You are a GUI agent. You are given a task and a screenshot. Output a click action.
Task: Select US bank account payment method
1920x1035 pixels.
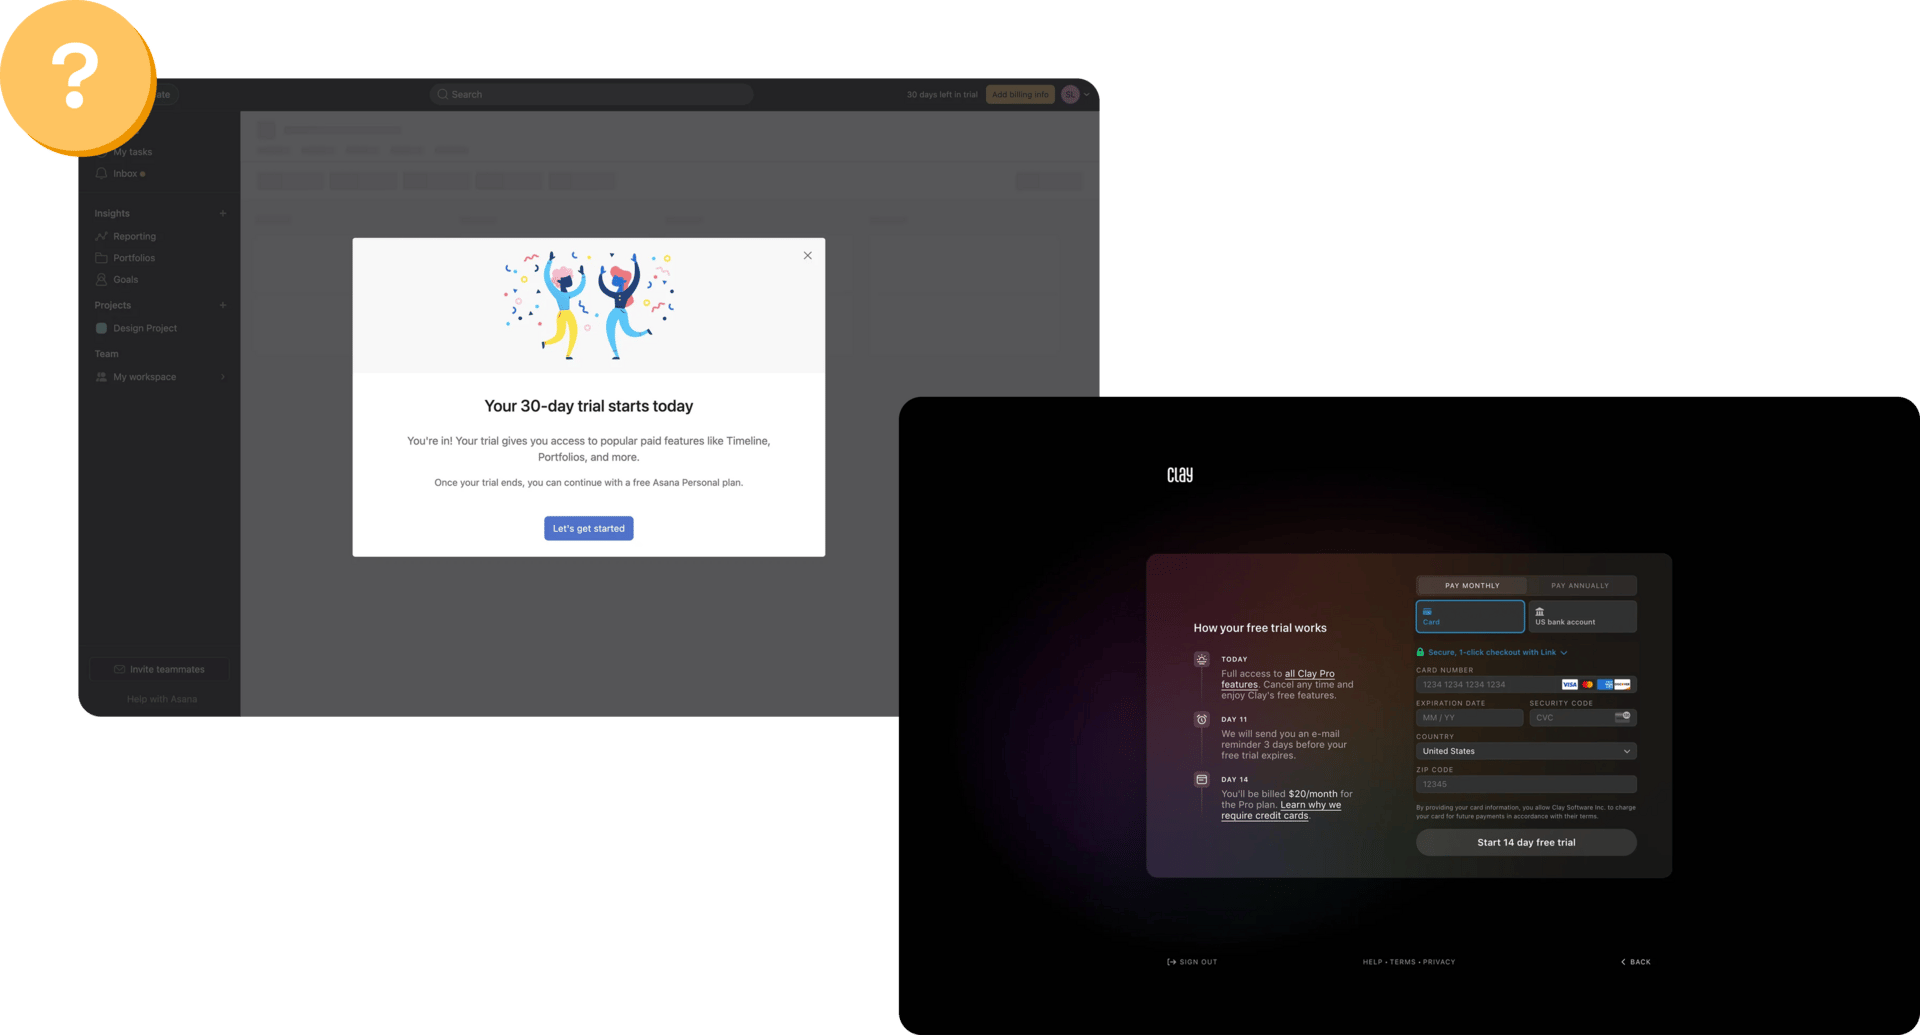click(x=1582, y=616)
